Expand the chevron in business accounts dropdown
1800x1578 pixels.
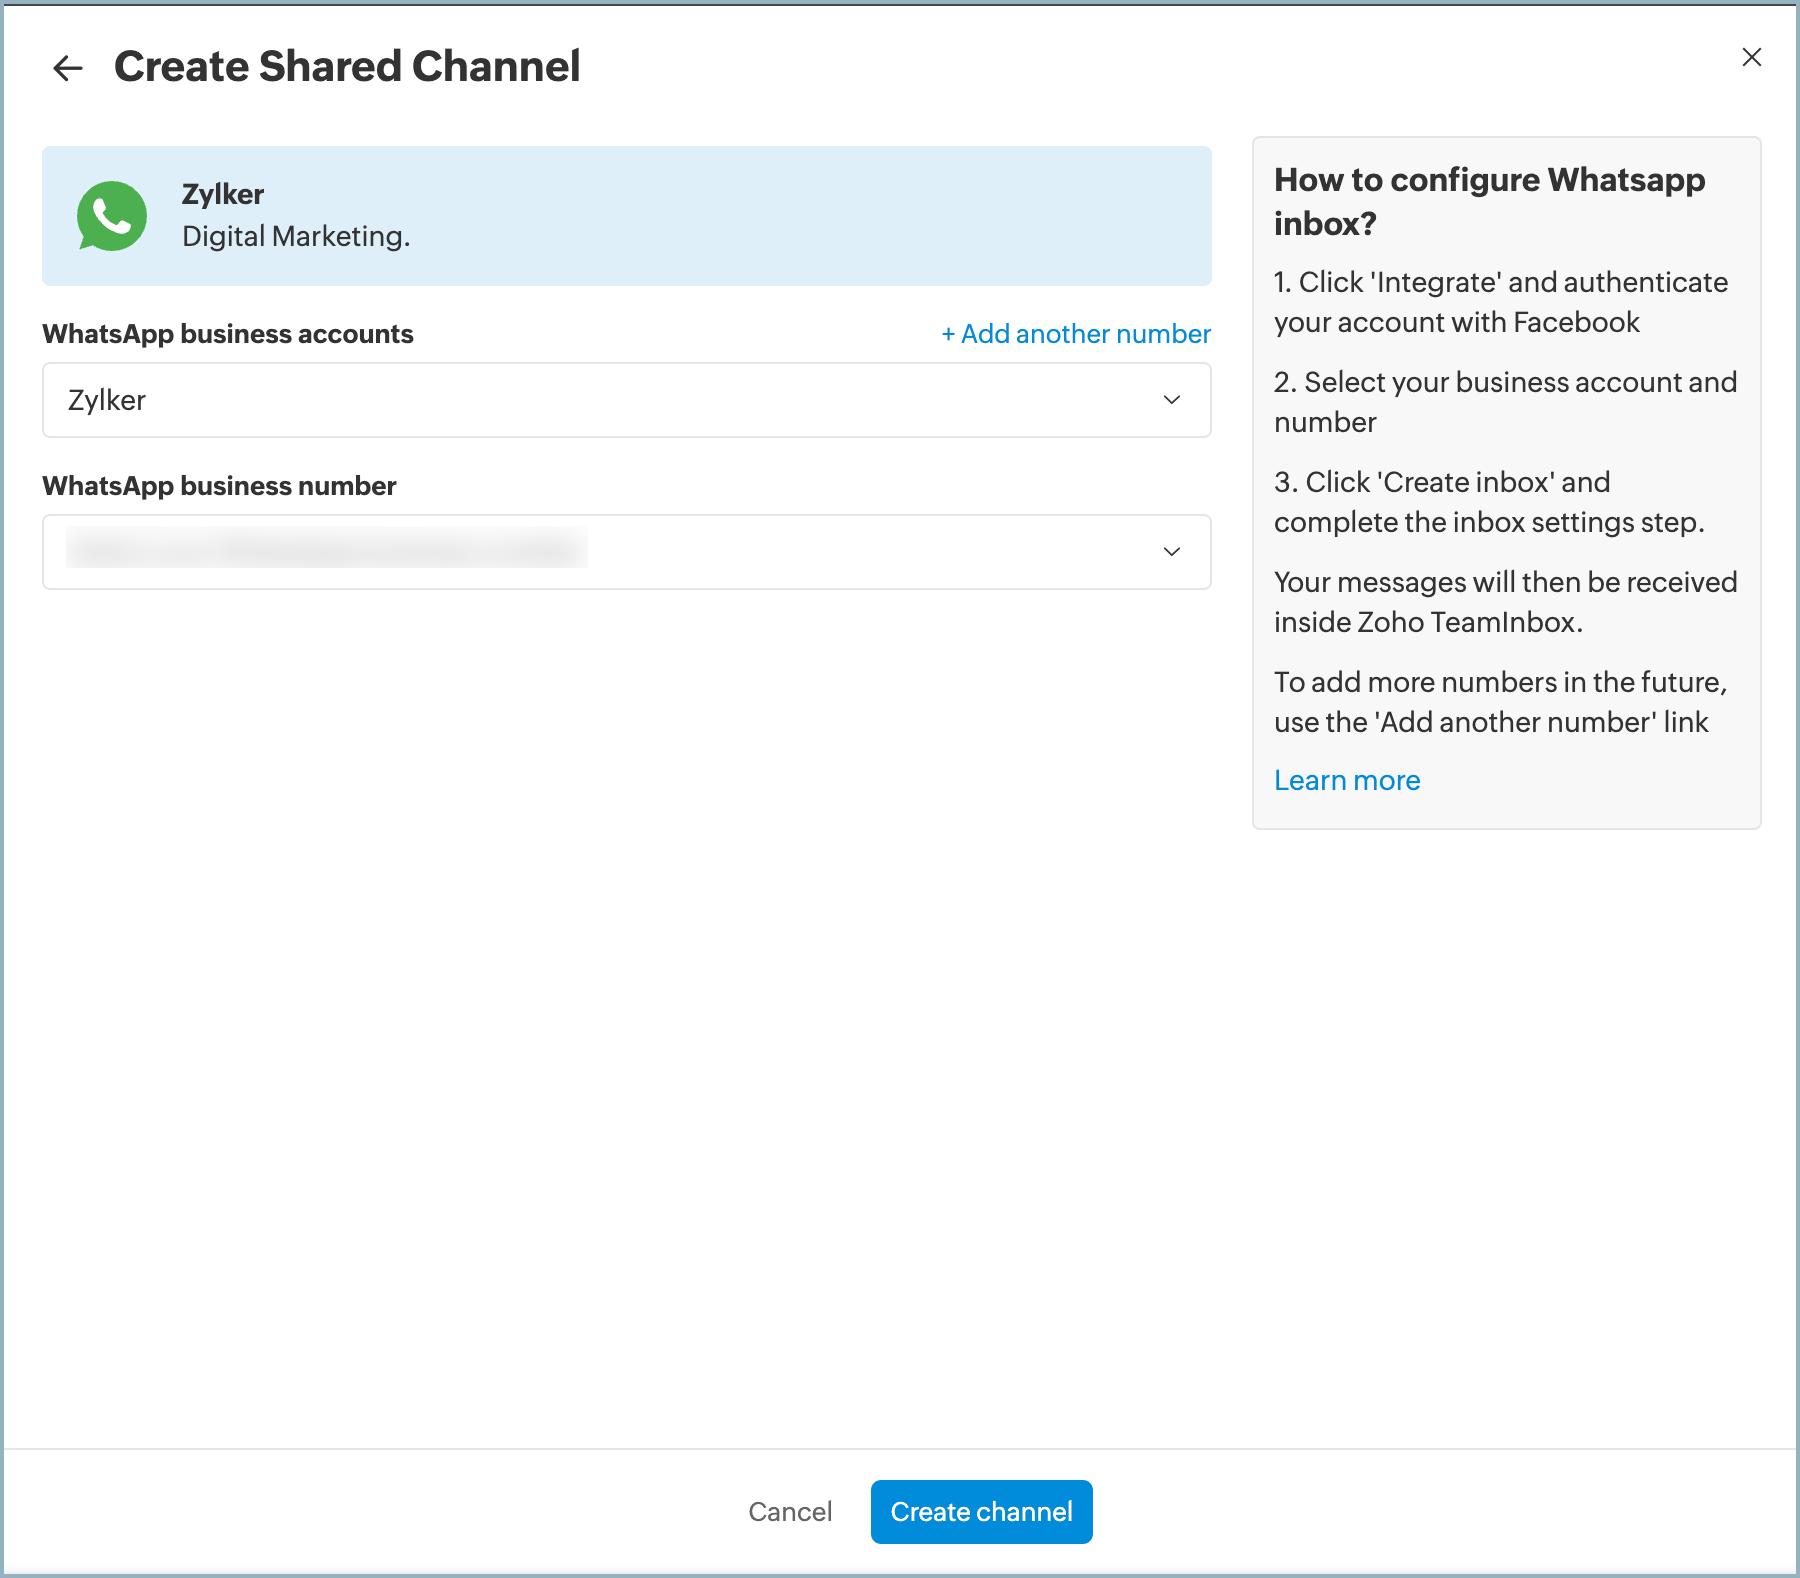pos(1171,400)
